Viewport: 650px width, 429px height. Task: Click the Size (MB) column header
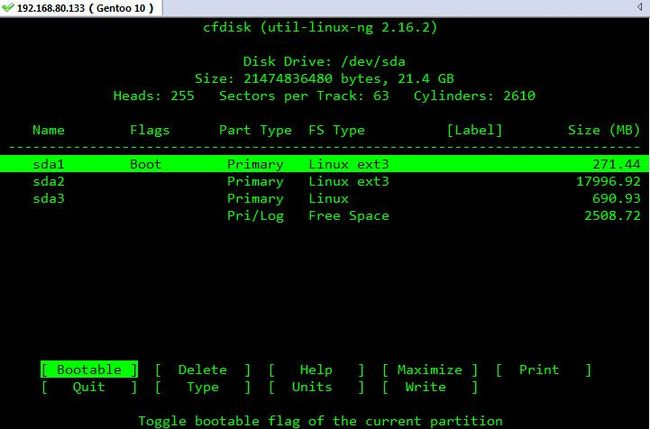[604, 130]
